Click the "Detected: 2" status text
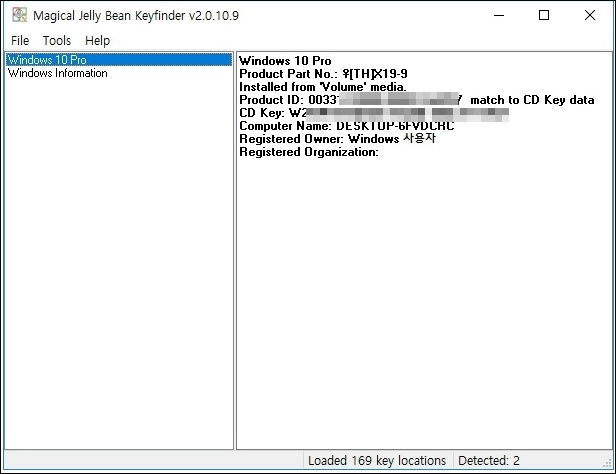Viewport: 616px width, 474px height. click(489, 460)
